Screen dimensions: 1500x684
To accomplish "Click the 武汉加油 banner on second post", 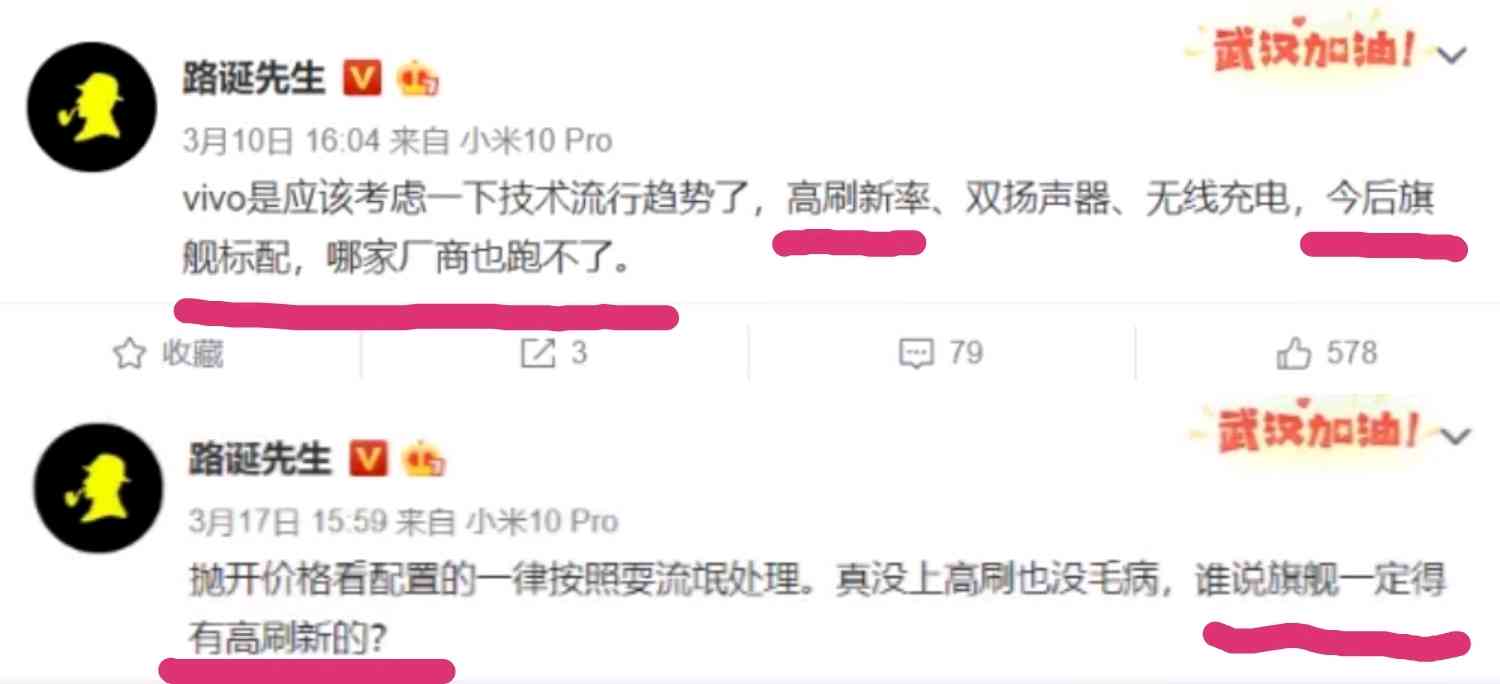I will click(1317, 430).
